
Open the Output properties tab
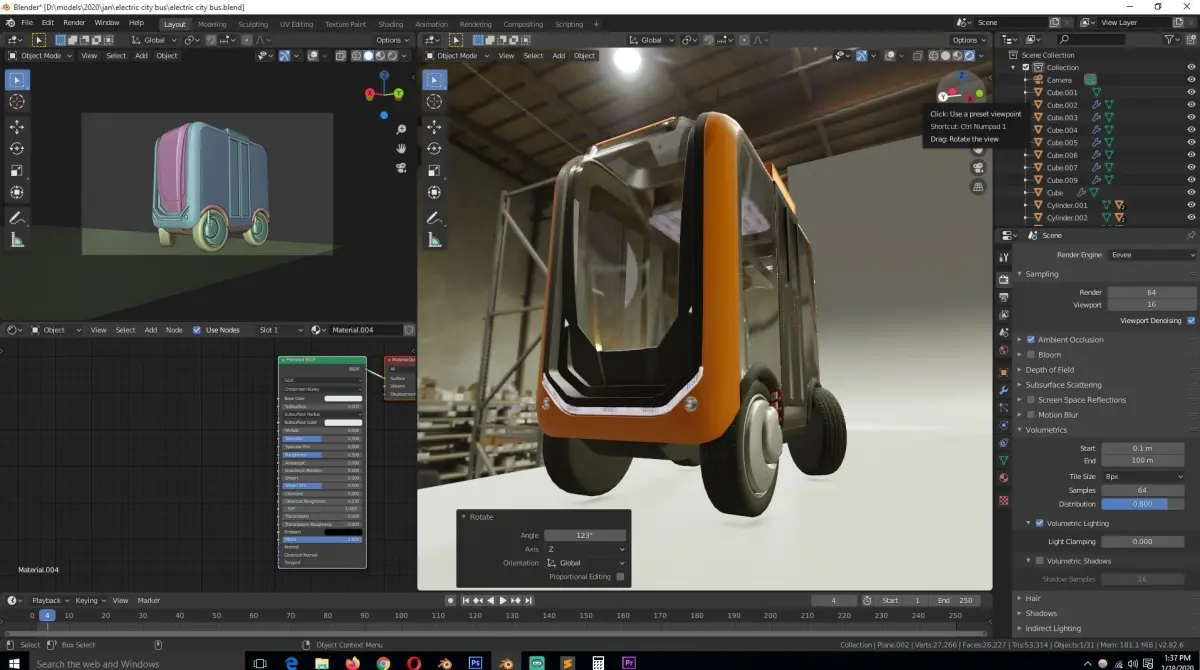coord(1003,297)
